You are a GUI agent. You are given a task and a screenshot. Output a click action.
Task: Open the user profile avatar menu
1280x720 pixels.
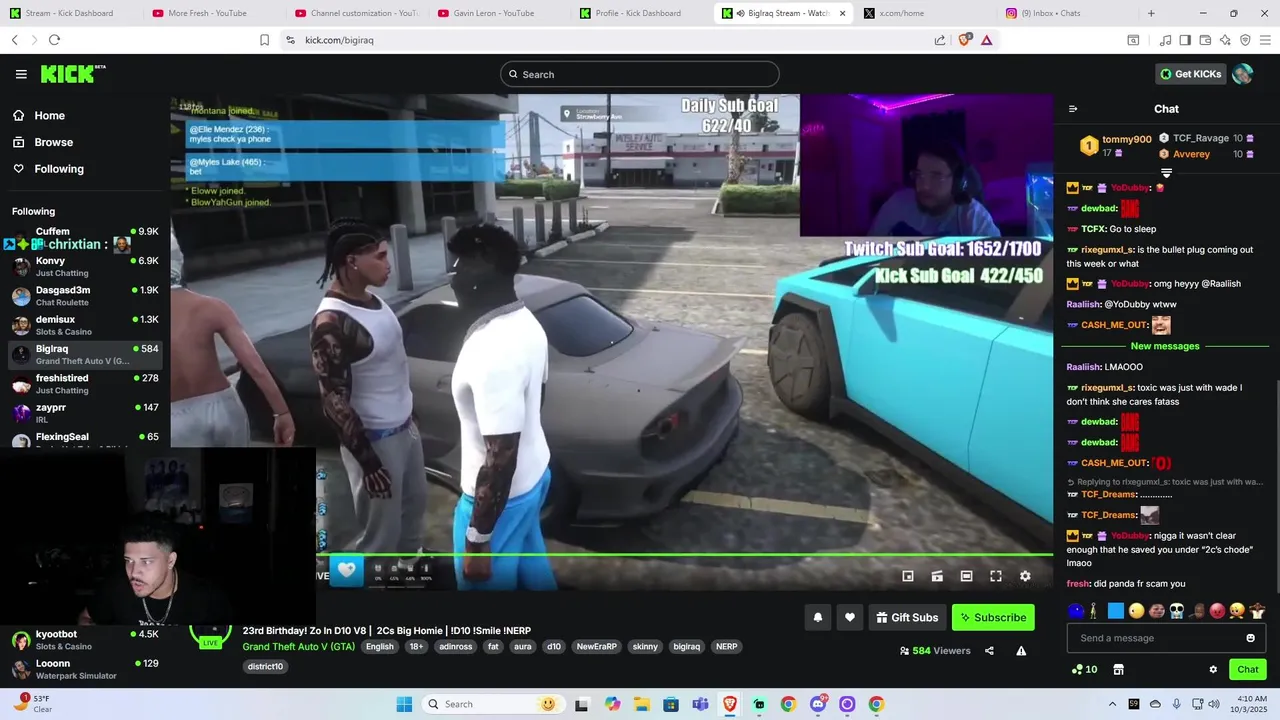tap(1243, 74)
